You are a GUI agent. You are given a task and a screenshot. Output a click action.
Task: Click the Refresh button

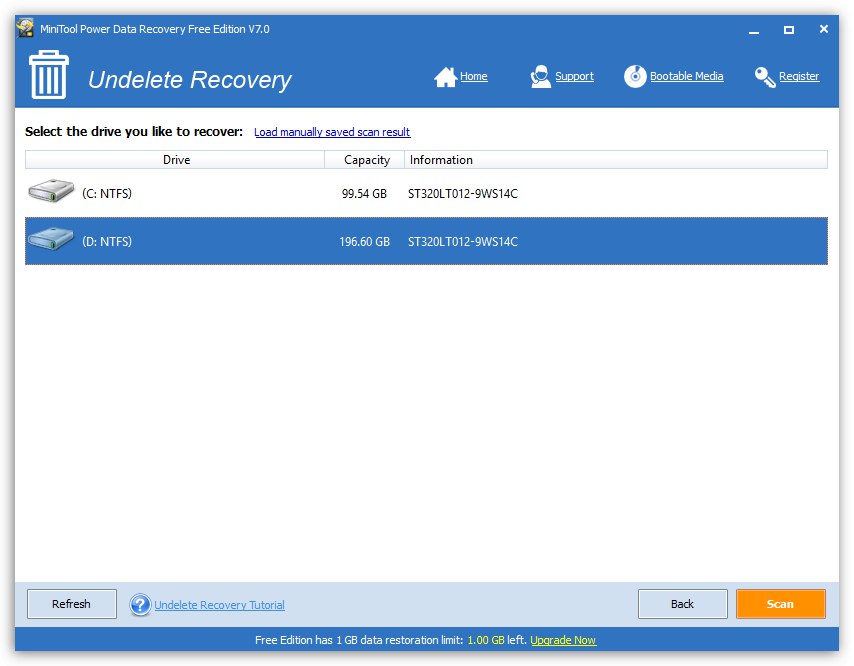[72, 603]
